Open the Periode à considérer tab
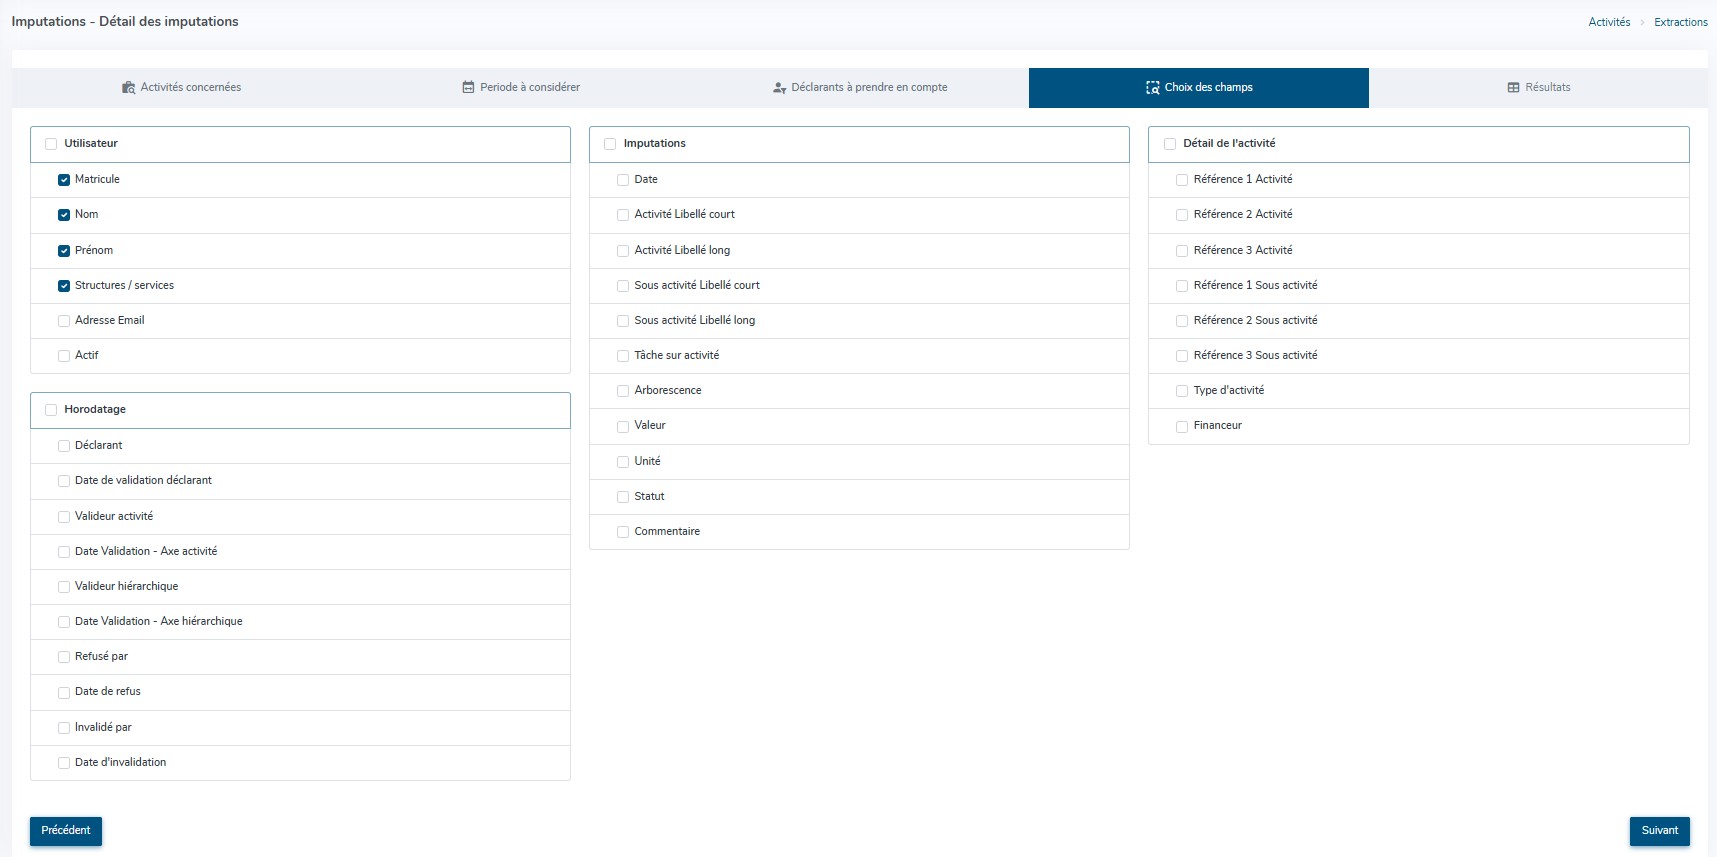This screenshot has width=1717, height=857. click(521, 88)
